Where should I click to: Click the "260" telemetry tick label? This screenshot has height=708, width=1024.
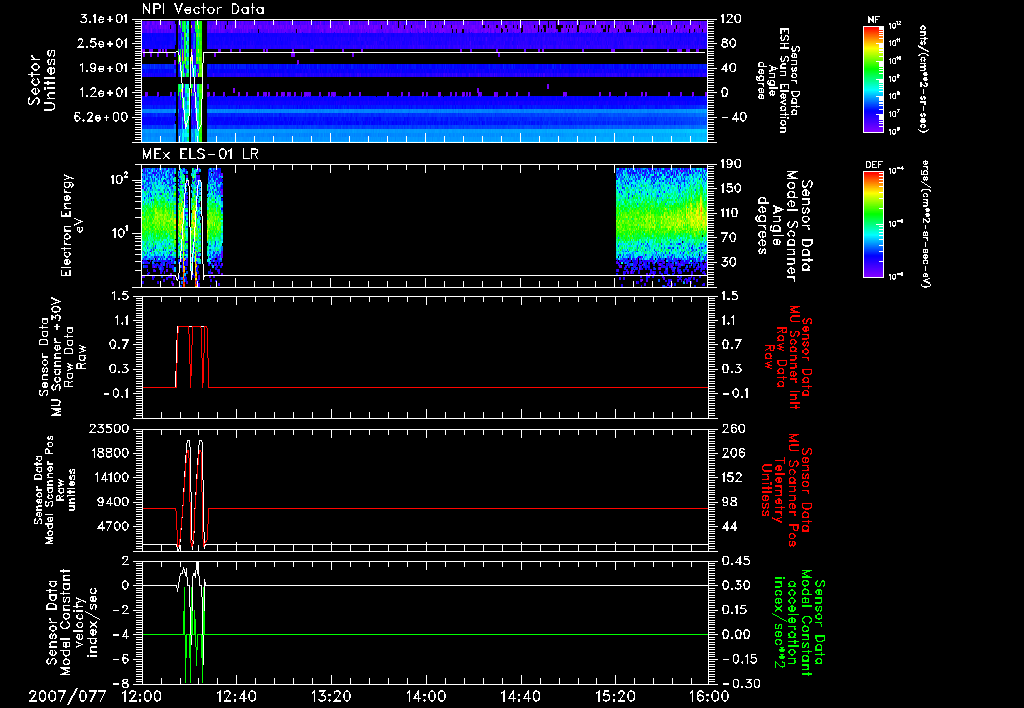pyautogui.click(x=731, y=428)
